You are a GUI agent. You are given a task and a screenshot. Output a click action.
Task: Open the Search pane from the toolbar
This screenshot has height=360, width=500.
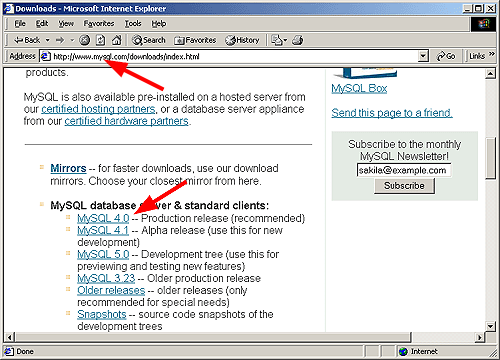pyautogui.click(x=149, y=40)
